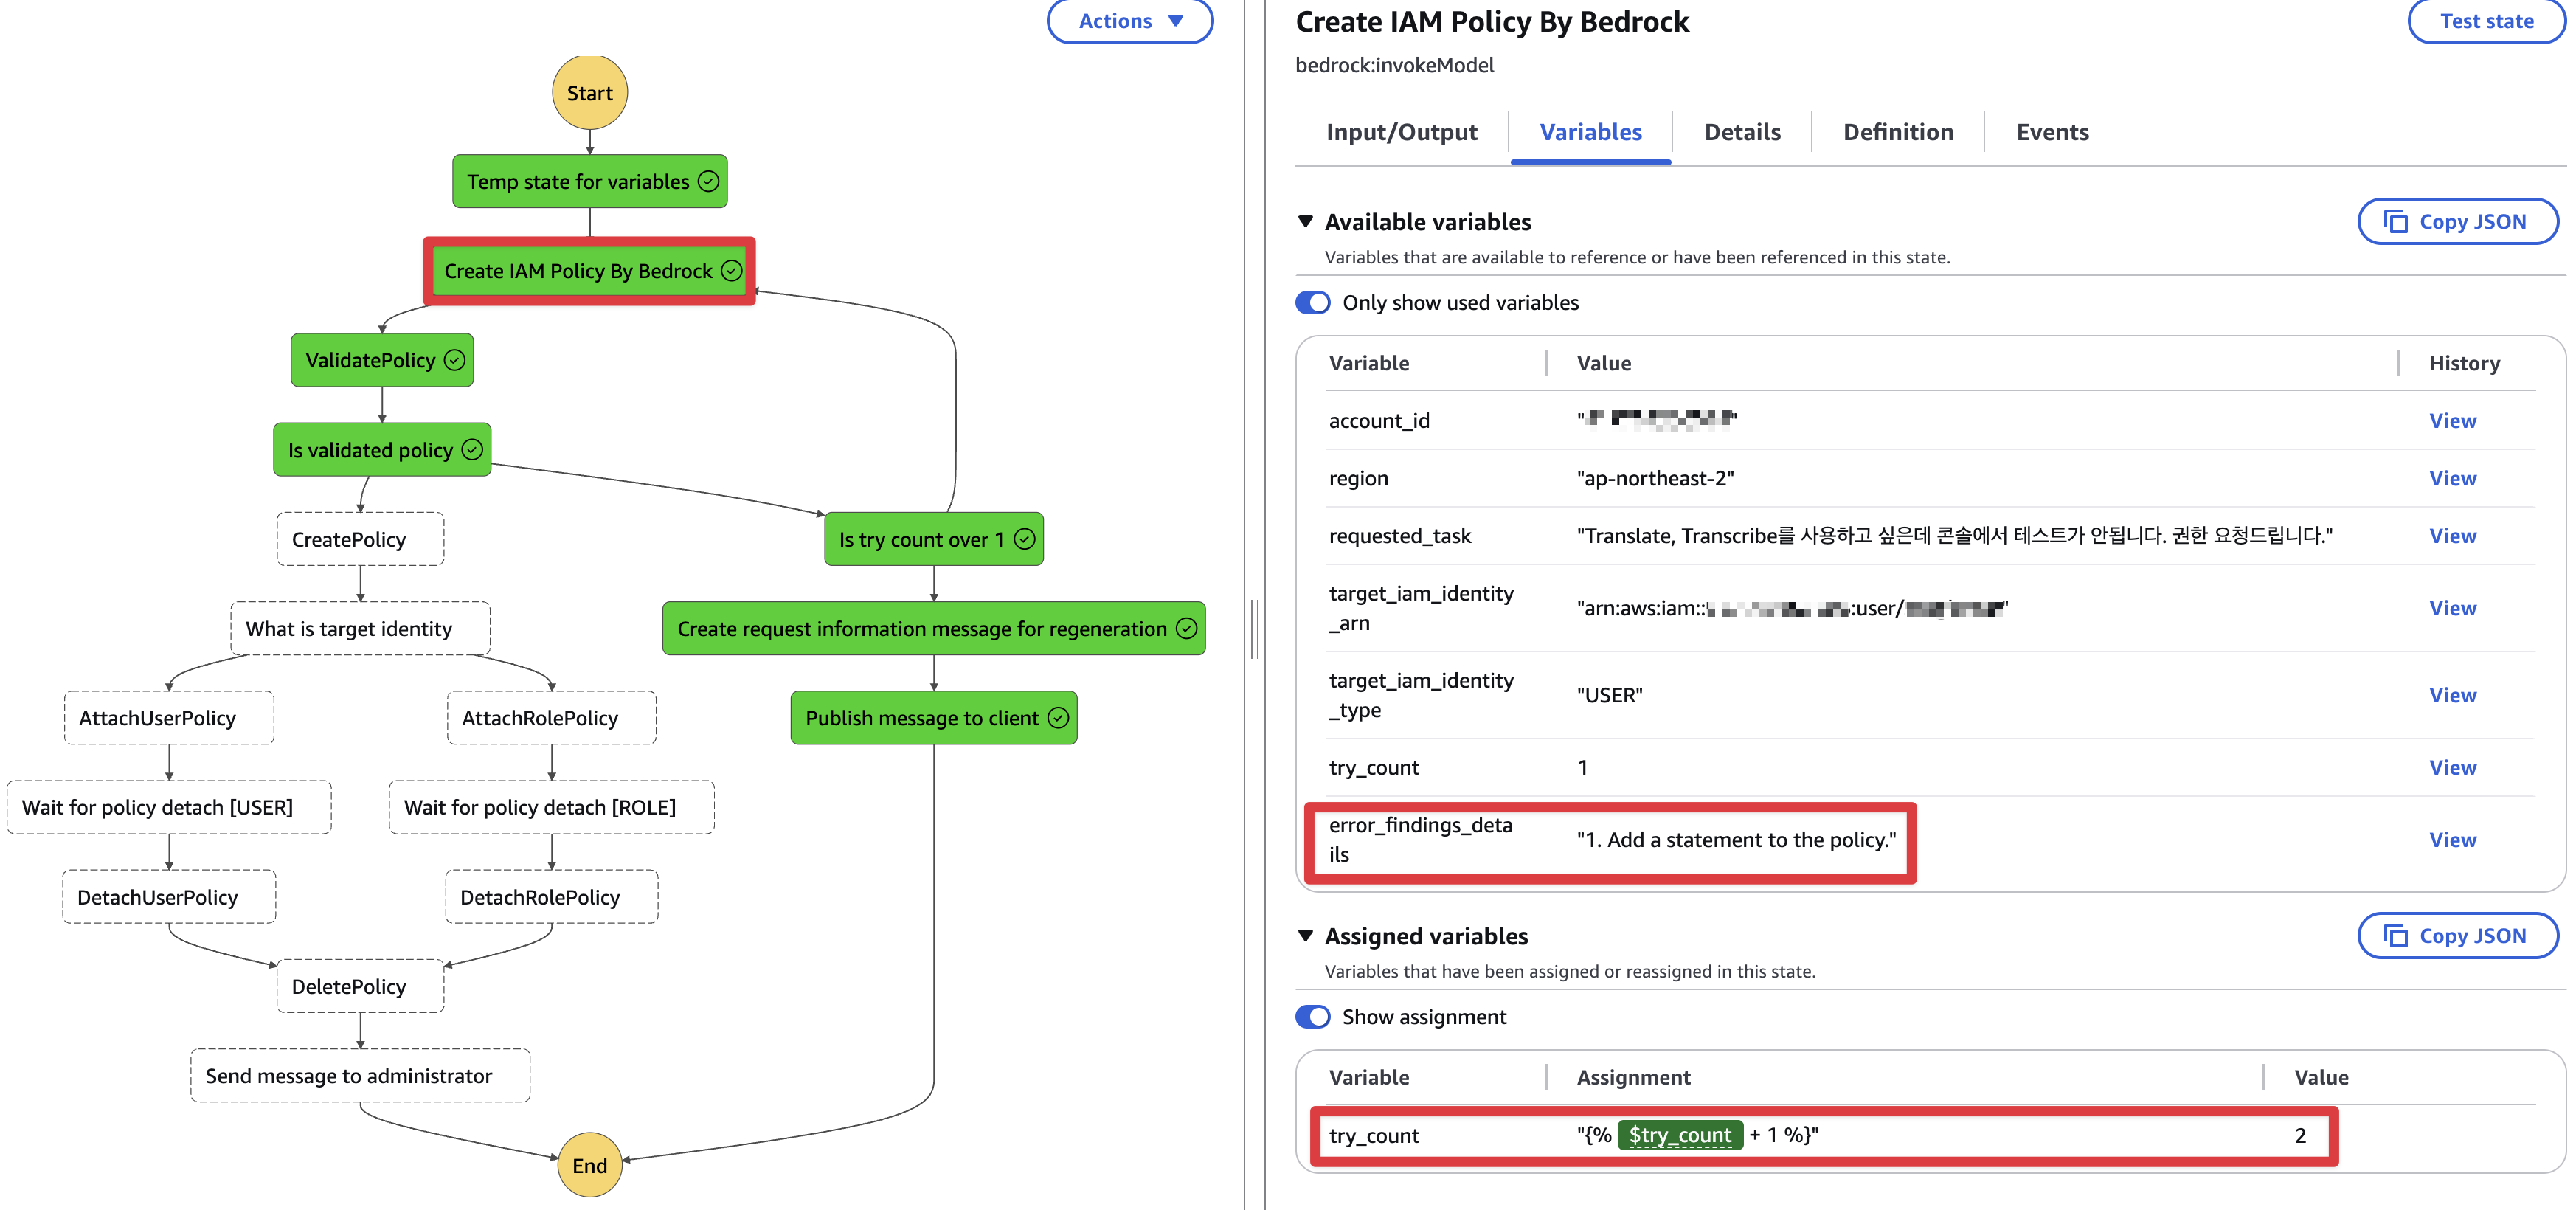Disable the Show assignment toggle
2576x1210 pixels.
click(1312, 1017)
